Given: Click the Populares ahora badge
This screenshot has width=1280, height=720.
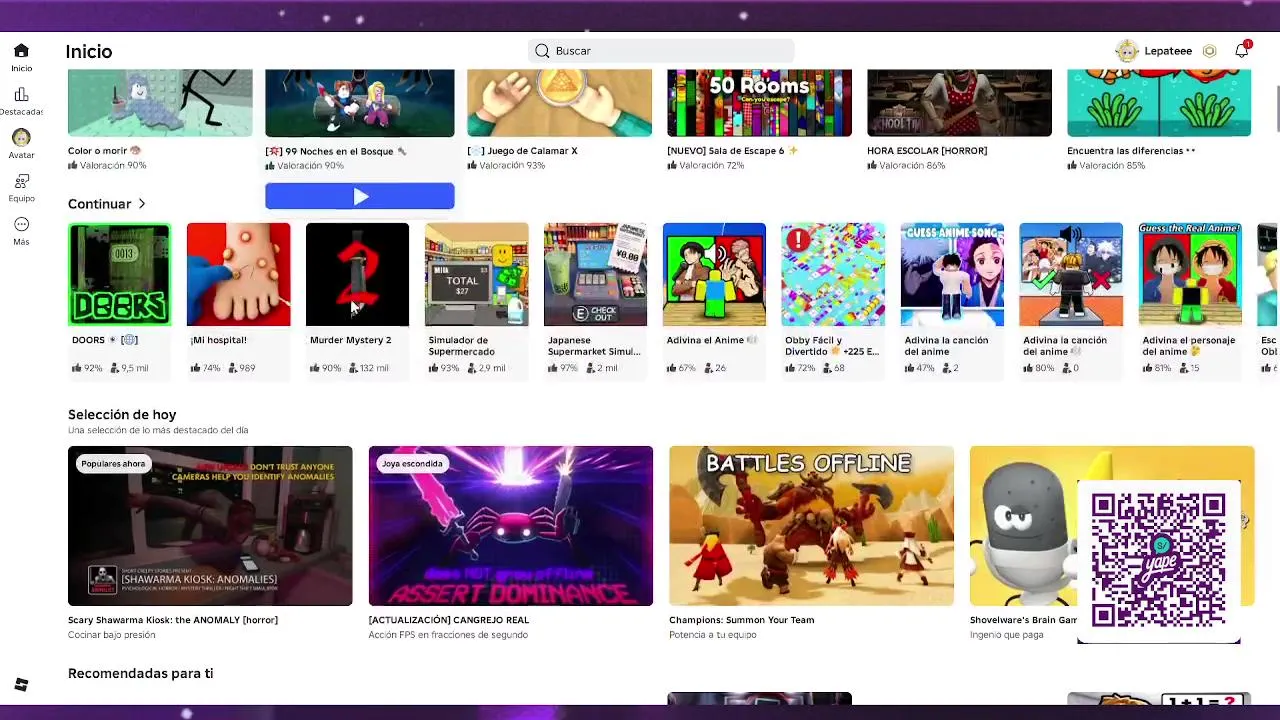Looking at the screenshot, I should tap(113, 464).
